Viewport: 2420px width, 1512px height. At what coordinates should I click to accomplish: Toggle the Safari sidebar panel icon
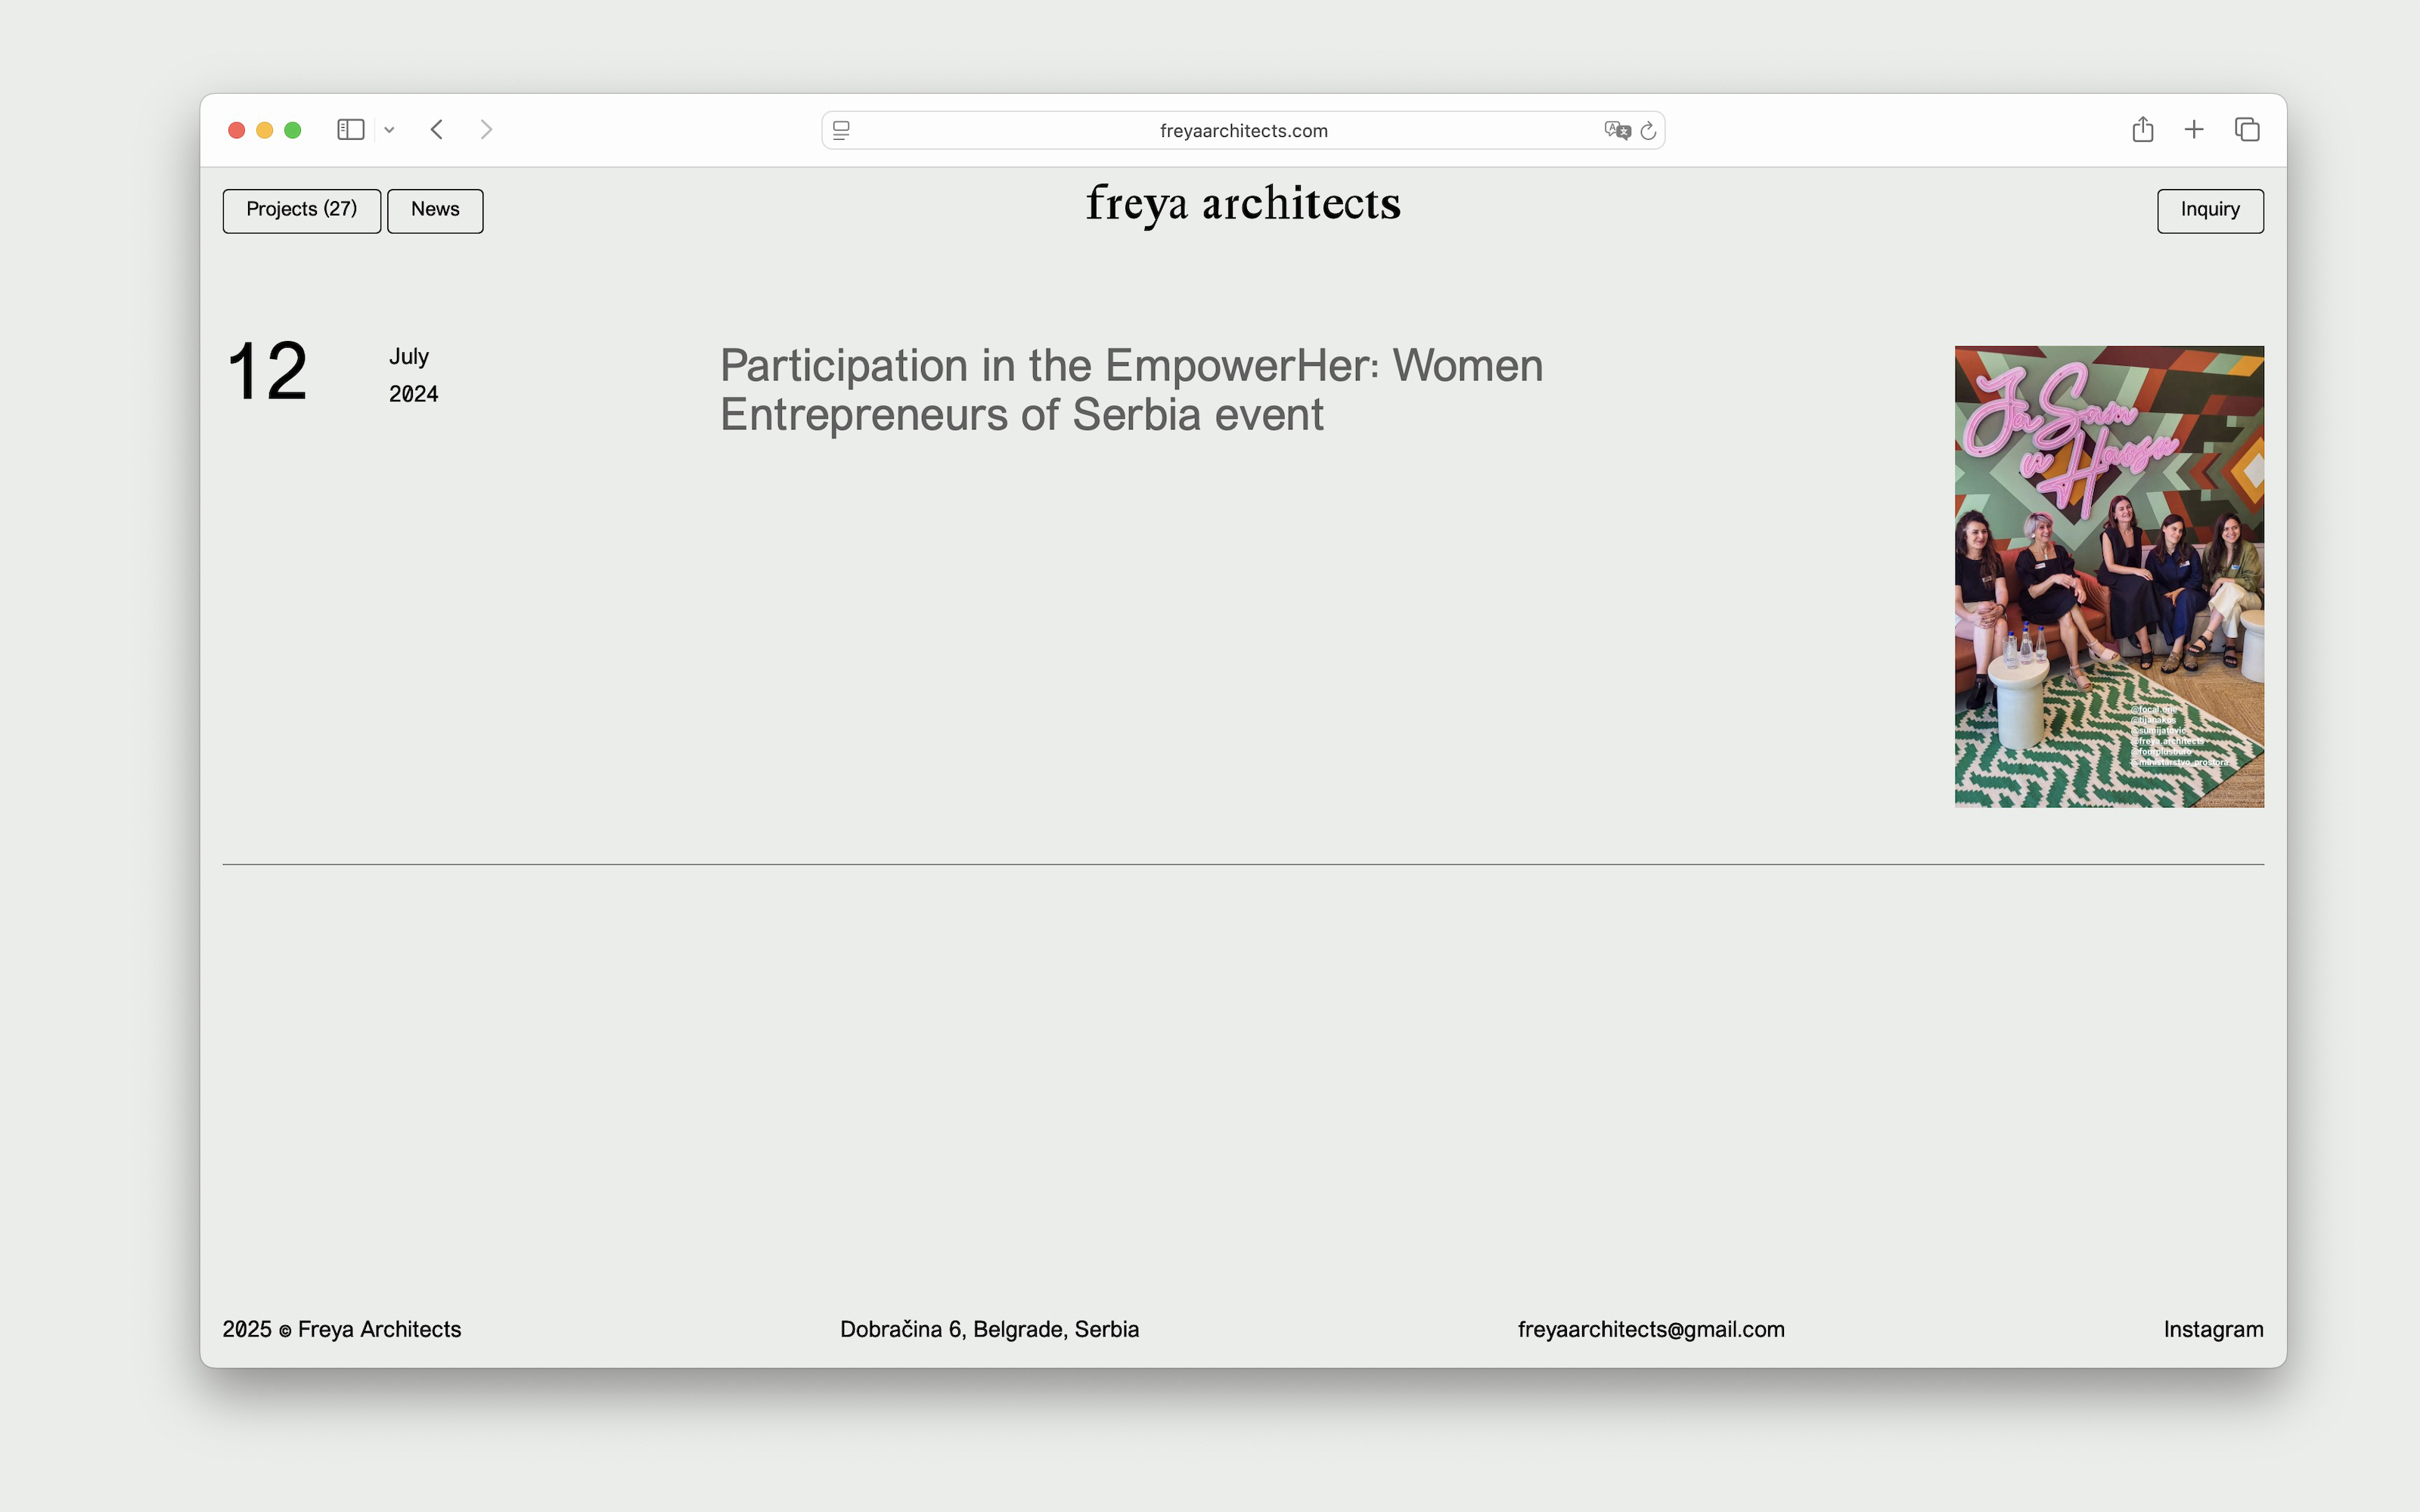[x=350, y=130]
